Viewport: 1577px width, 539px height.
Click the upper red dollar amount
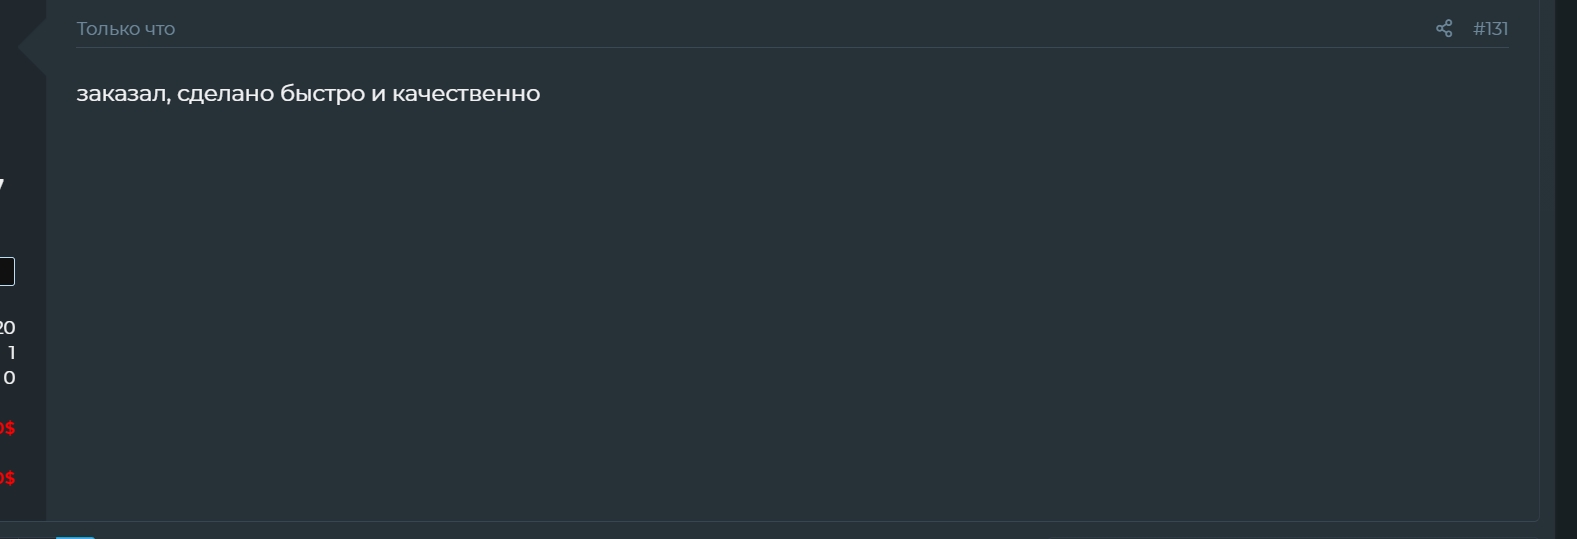point(7,428)
